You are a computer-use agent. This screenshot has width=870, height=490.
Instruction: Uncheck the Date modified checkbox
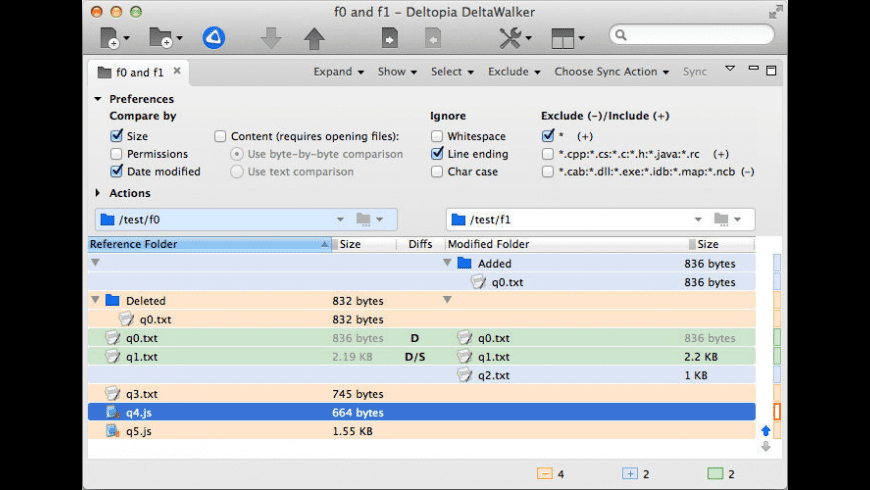tap(117, 171)
